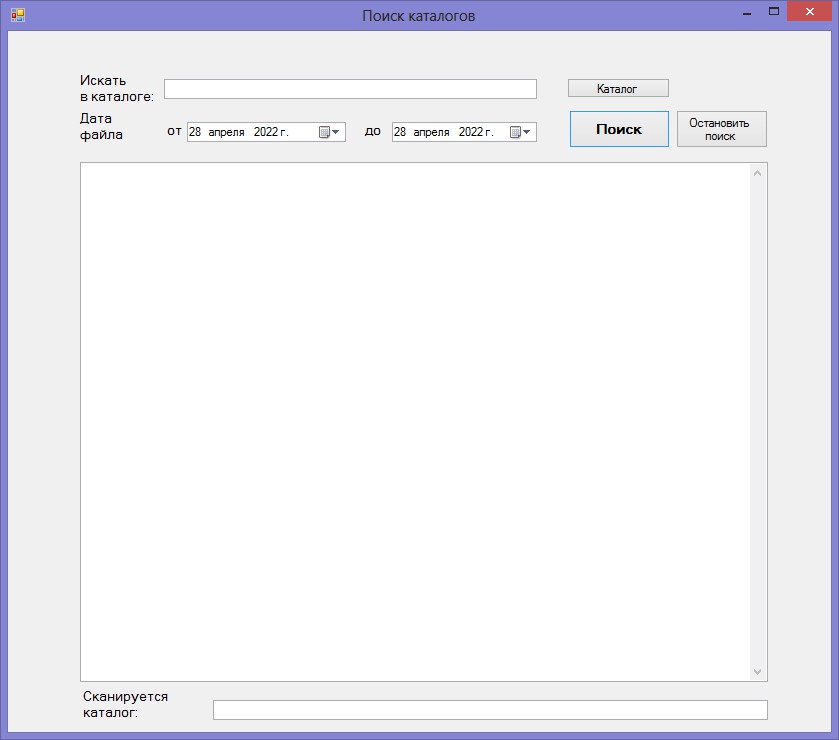839x740 pixels.
Task: Start search with the Поиск button
Action: [x=619, y=129]
